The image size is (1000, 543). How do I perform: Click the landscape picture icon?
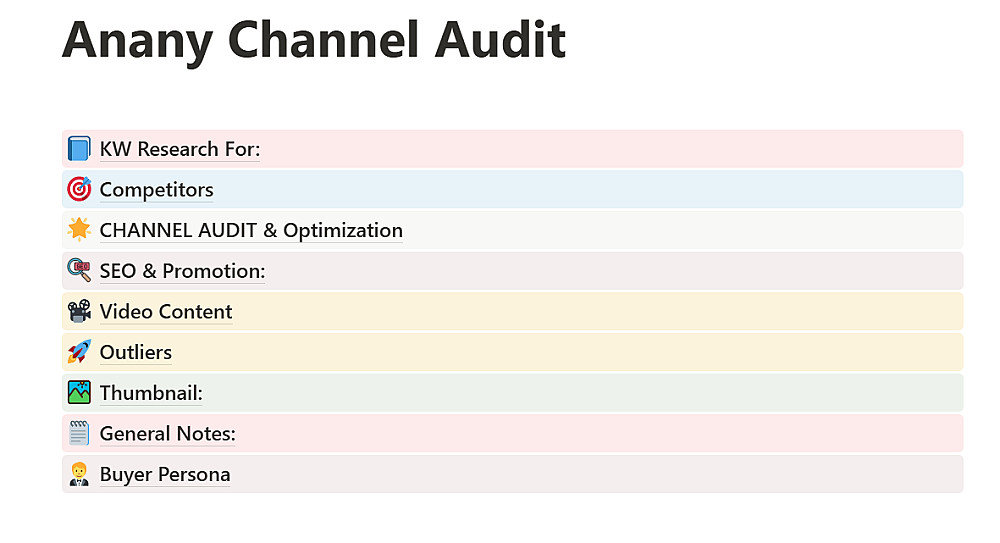[x=79, y=393]
